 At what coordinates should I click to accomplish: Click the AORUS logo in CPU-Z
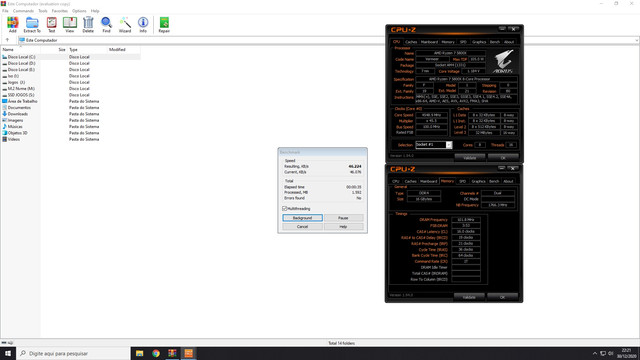pos(503,62)
